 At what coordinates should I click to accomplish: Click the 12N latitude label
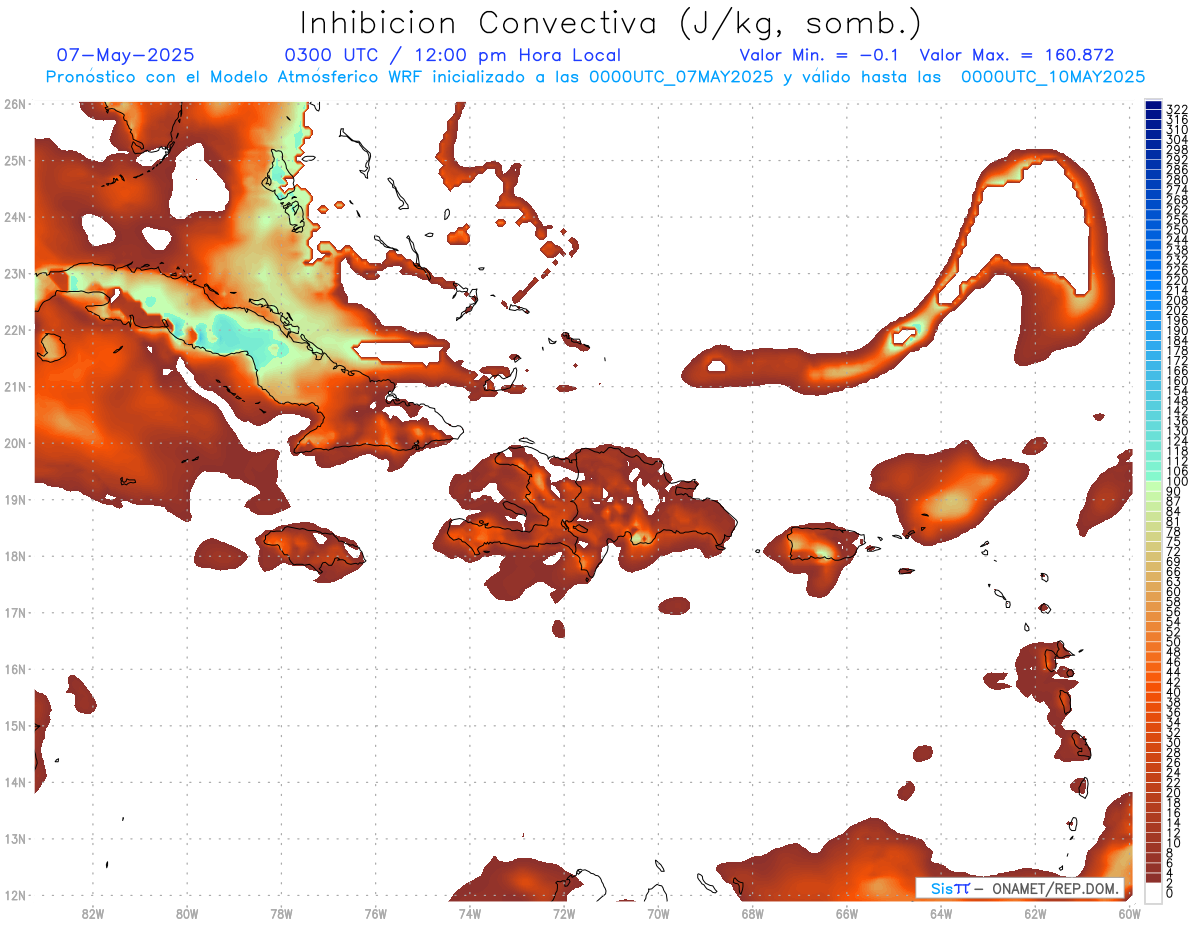15,895
